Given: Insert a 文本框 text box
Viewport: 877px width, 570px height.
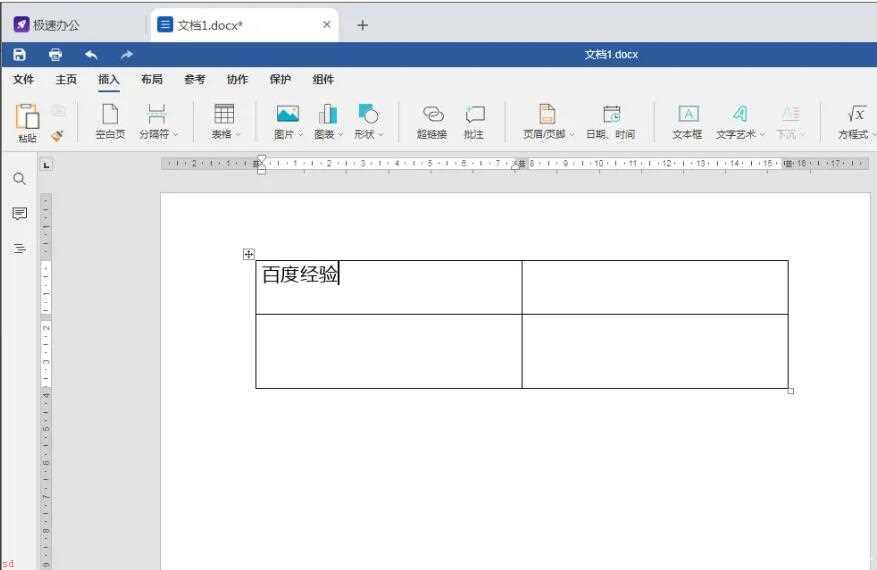Looking at the screenshot, I should [x=687, y=121].
